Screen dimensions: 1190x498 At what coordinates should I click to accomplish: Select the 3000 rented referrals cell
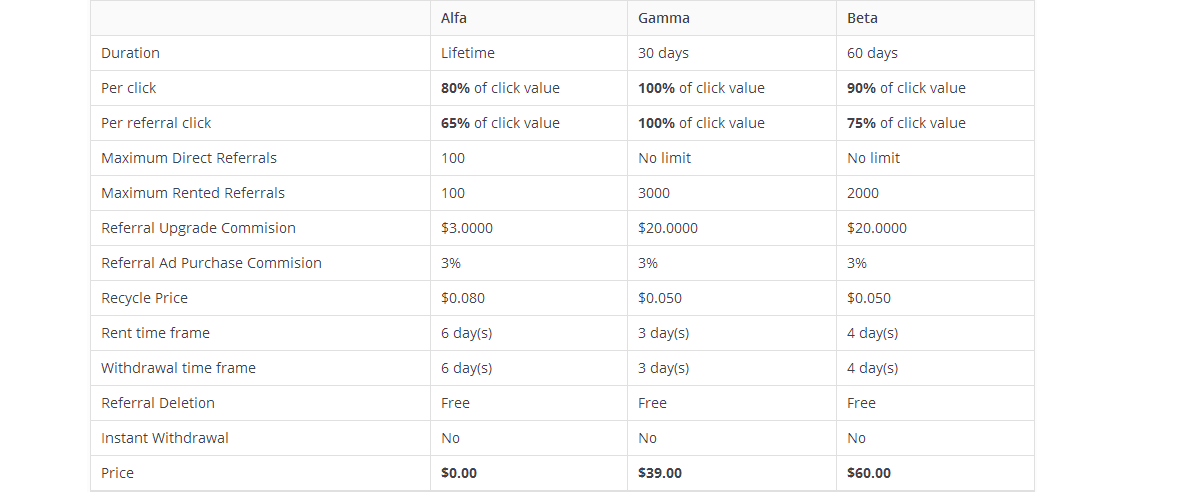[654, 193]
